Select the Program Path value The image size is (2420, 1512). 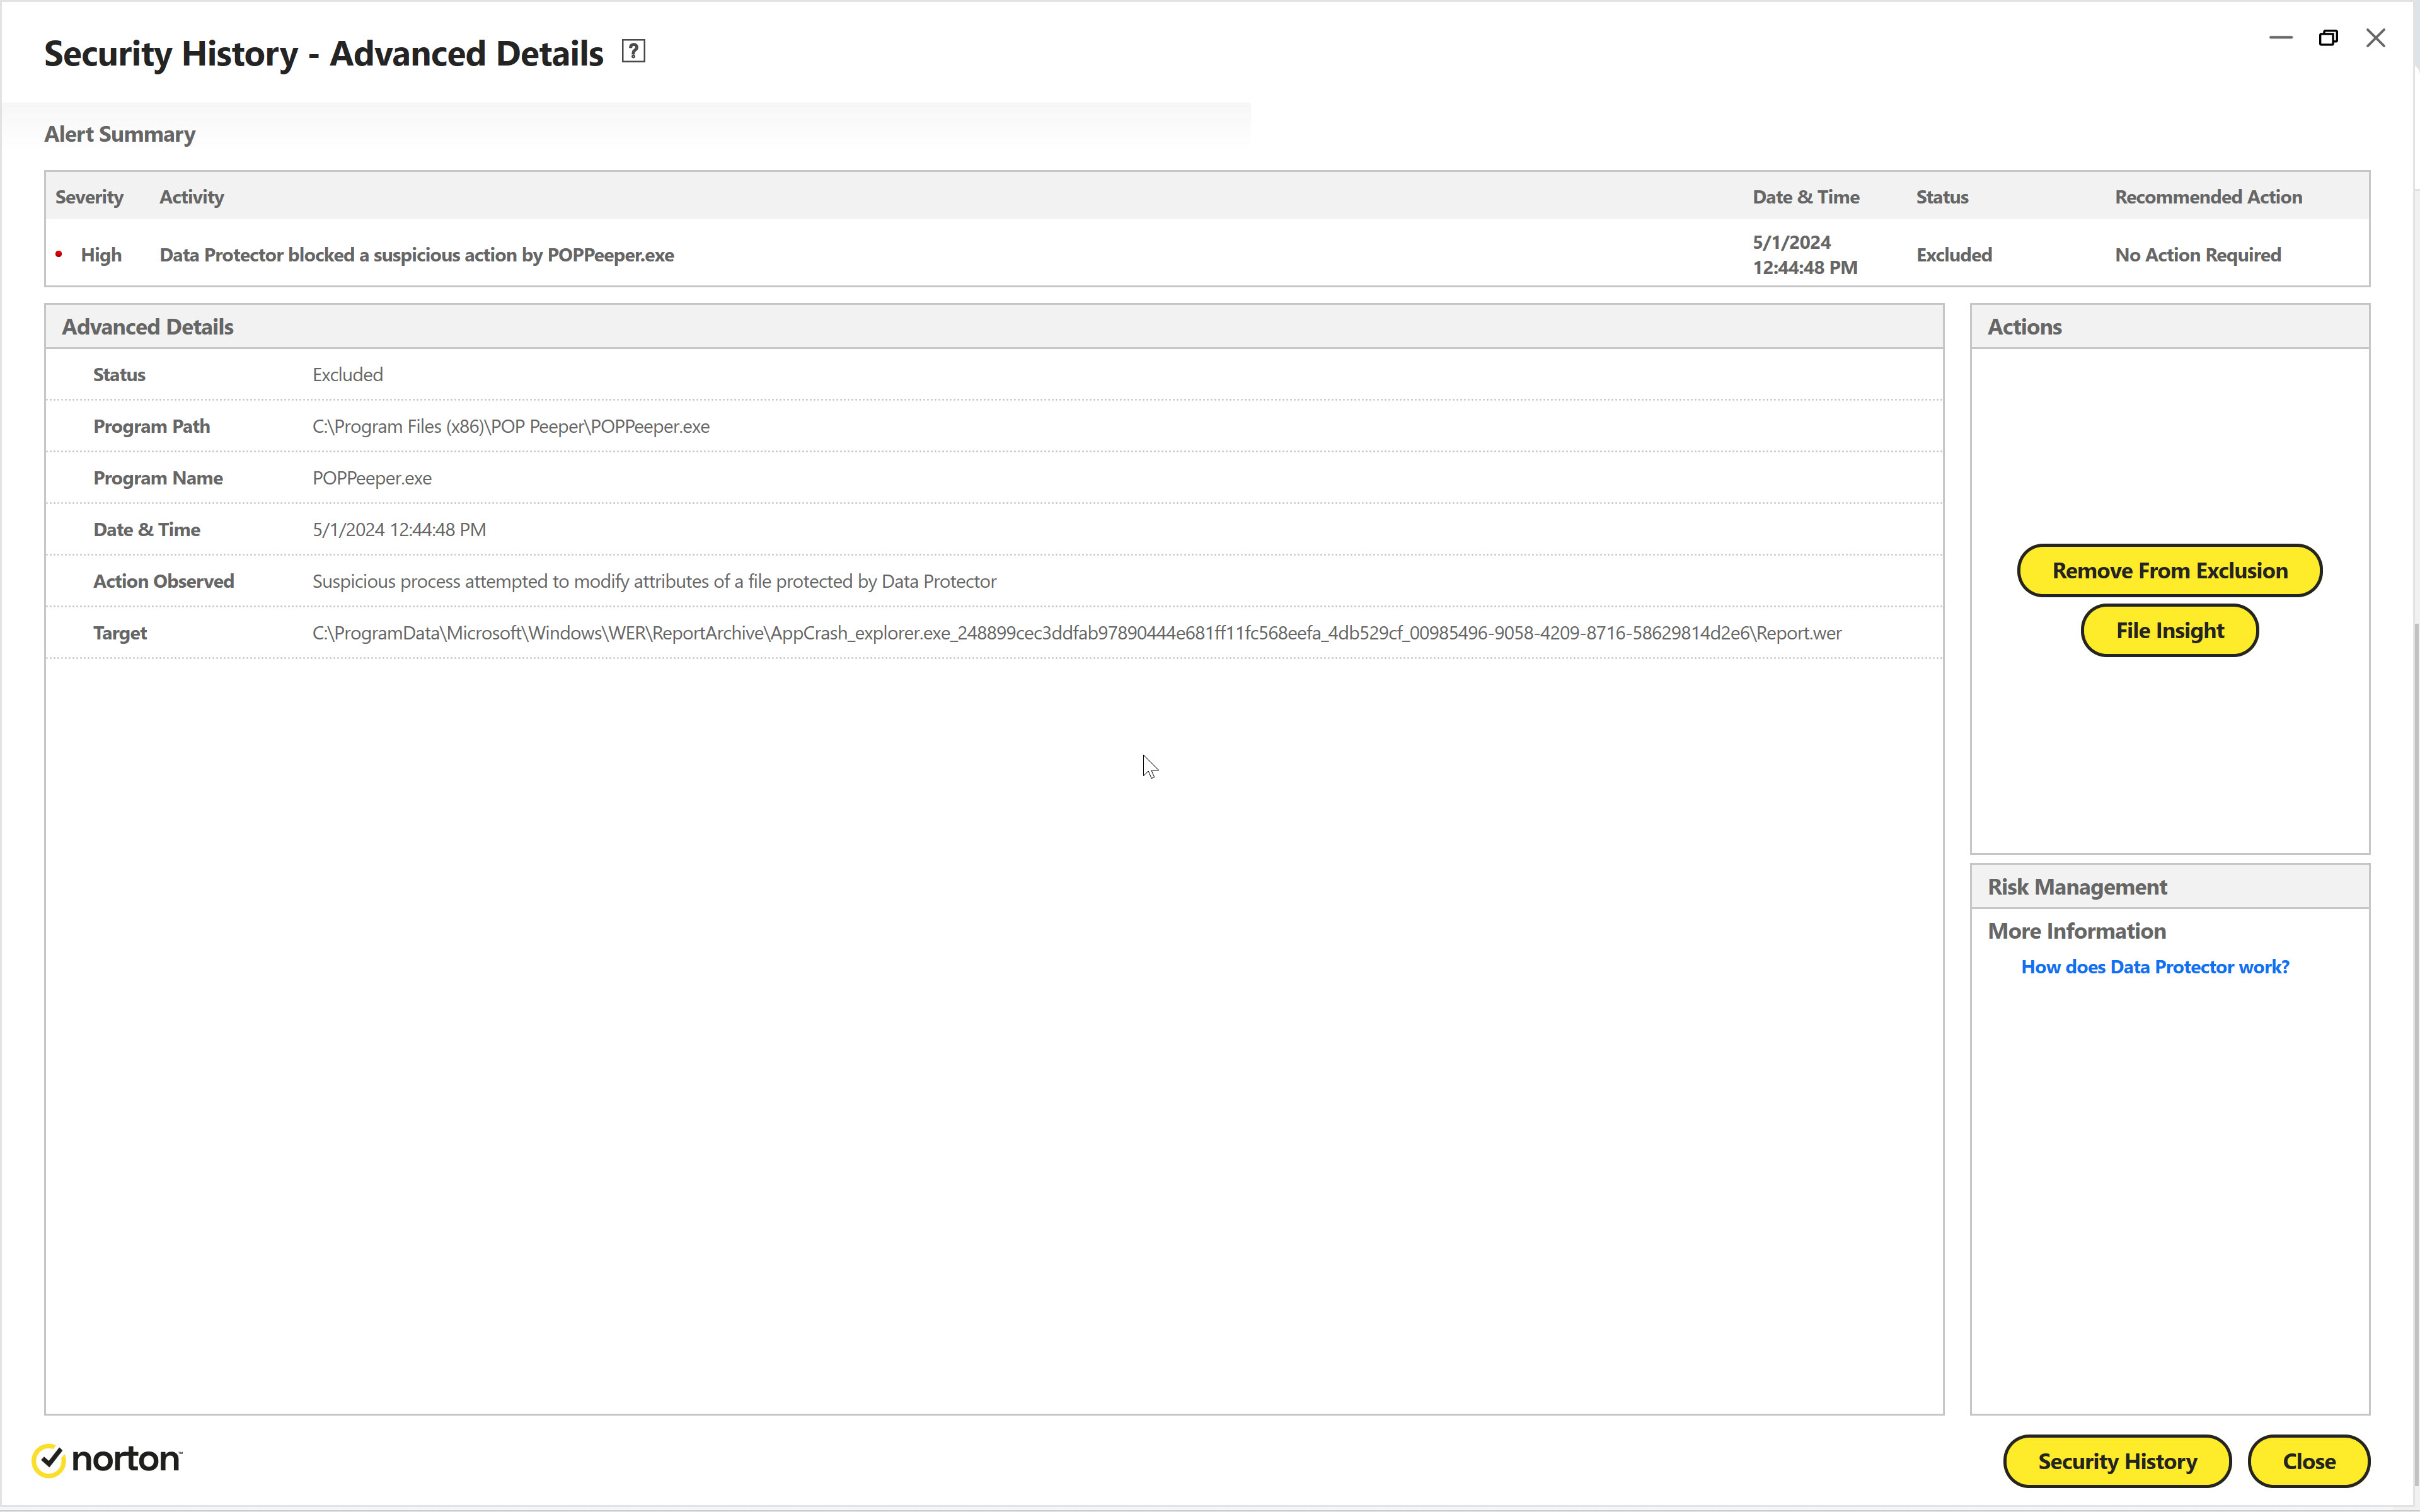(511, 426)
